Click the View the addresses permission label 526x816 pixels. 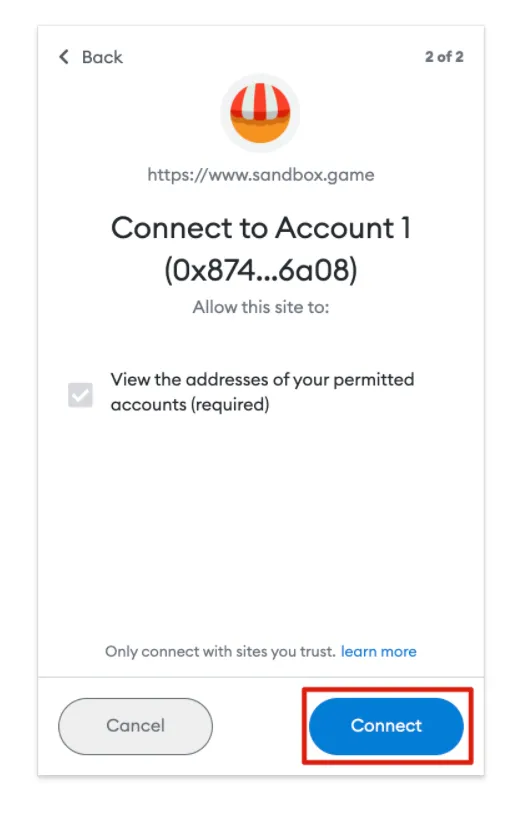pos(262,392)
